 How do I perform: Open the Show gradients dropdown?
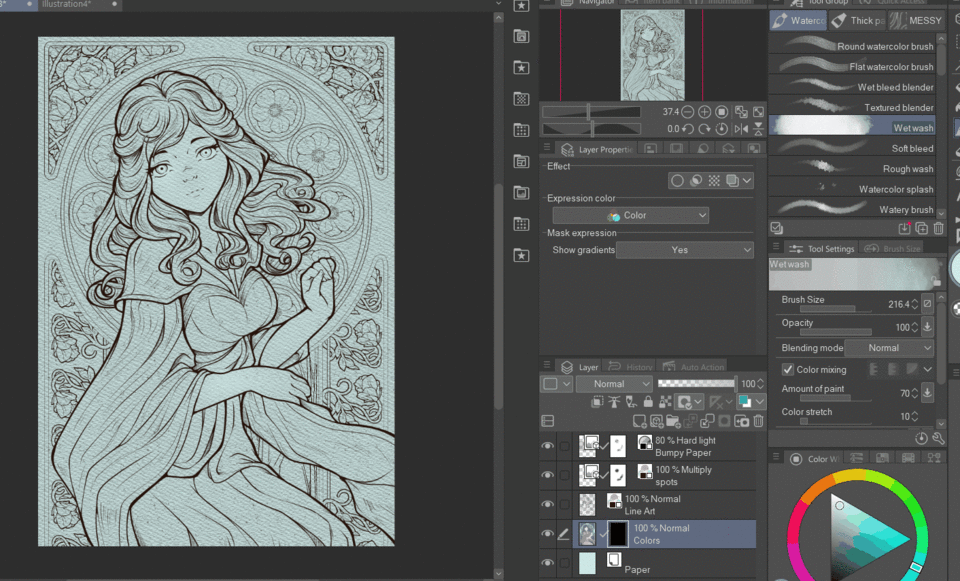tap(684, 250)
